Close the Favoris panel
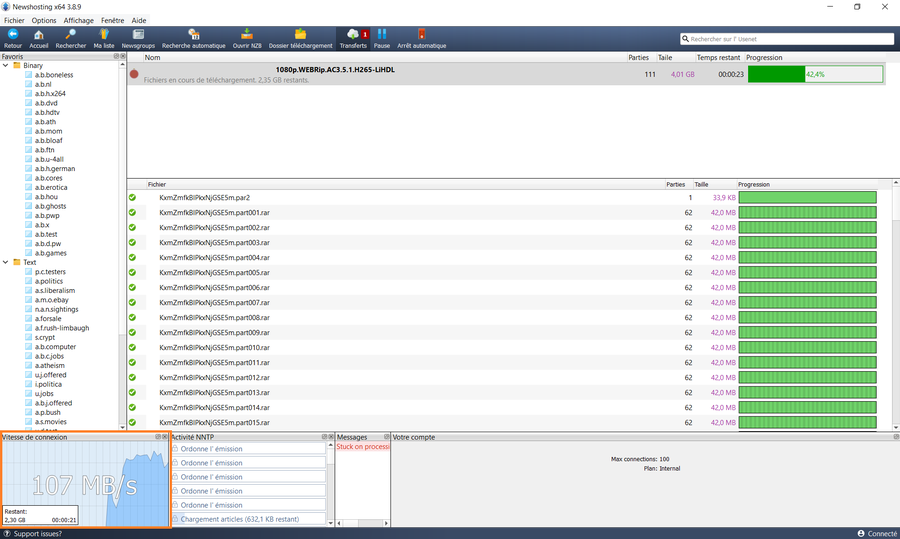 tap(122, 57)
